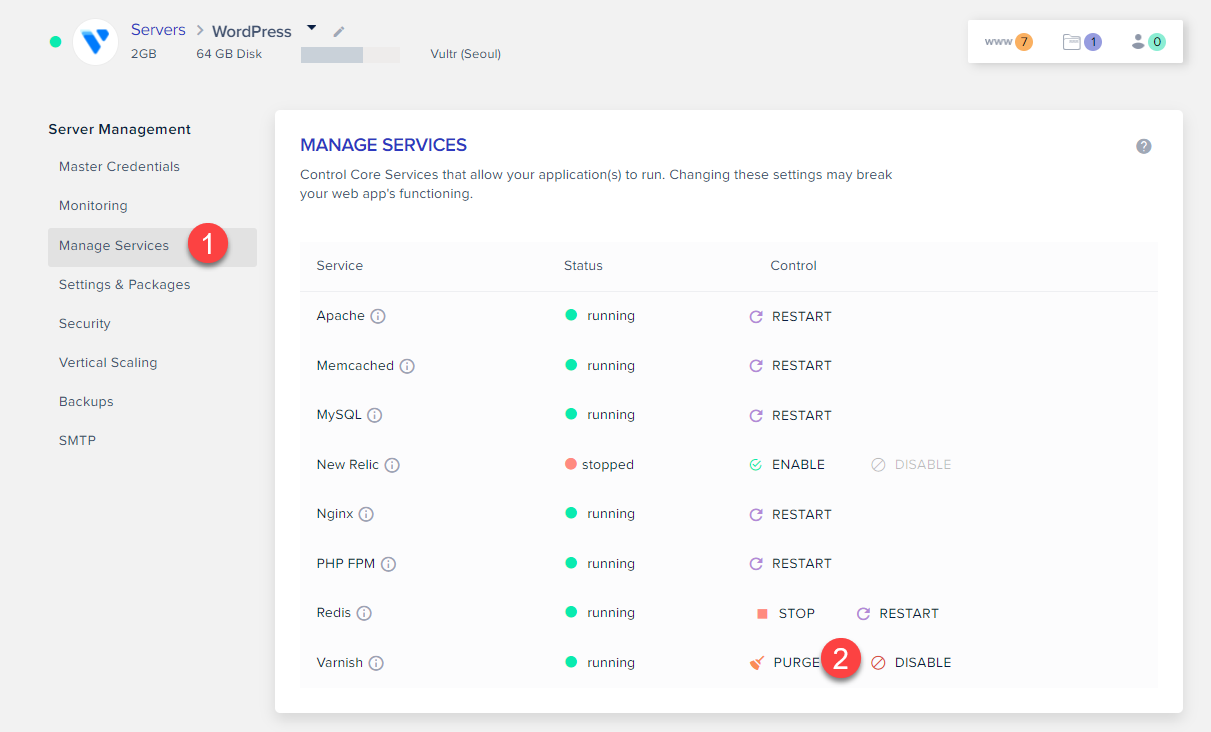Stop the Redis service
This screenshot has height=732, width=1211.
tap(785, 613)
